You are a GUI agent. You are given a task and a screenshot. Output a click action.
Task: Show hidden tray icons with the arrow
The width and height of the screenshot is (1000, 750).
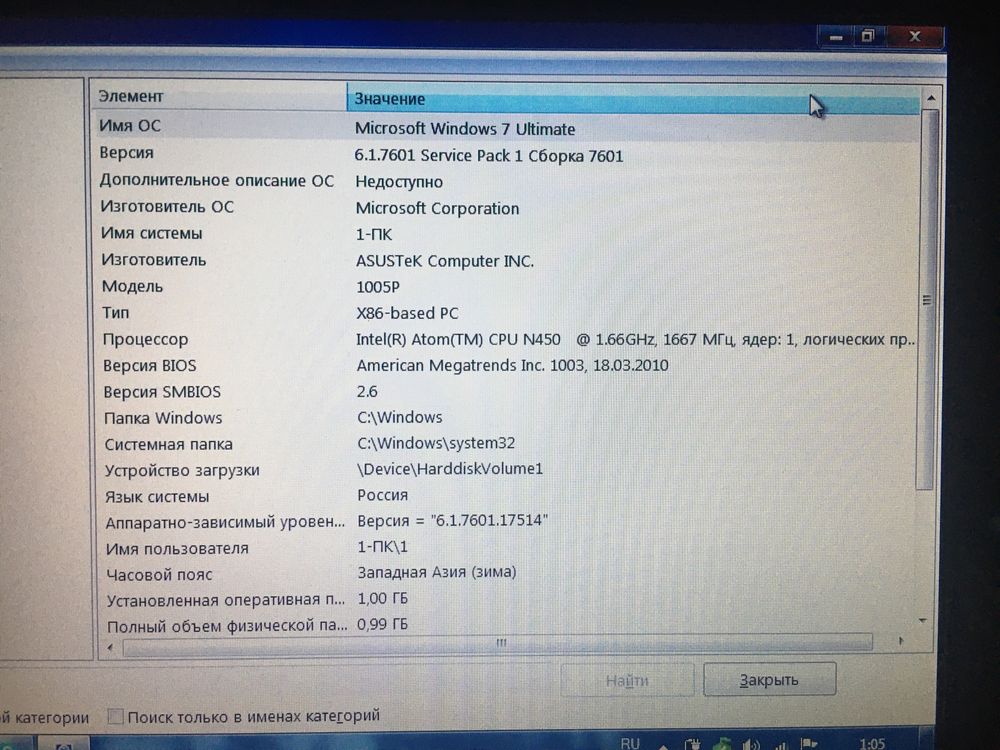663,745
